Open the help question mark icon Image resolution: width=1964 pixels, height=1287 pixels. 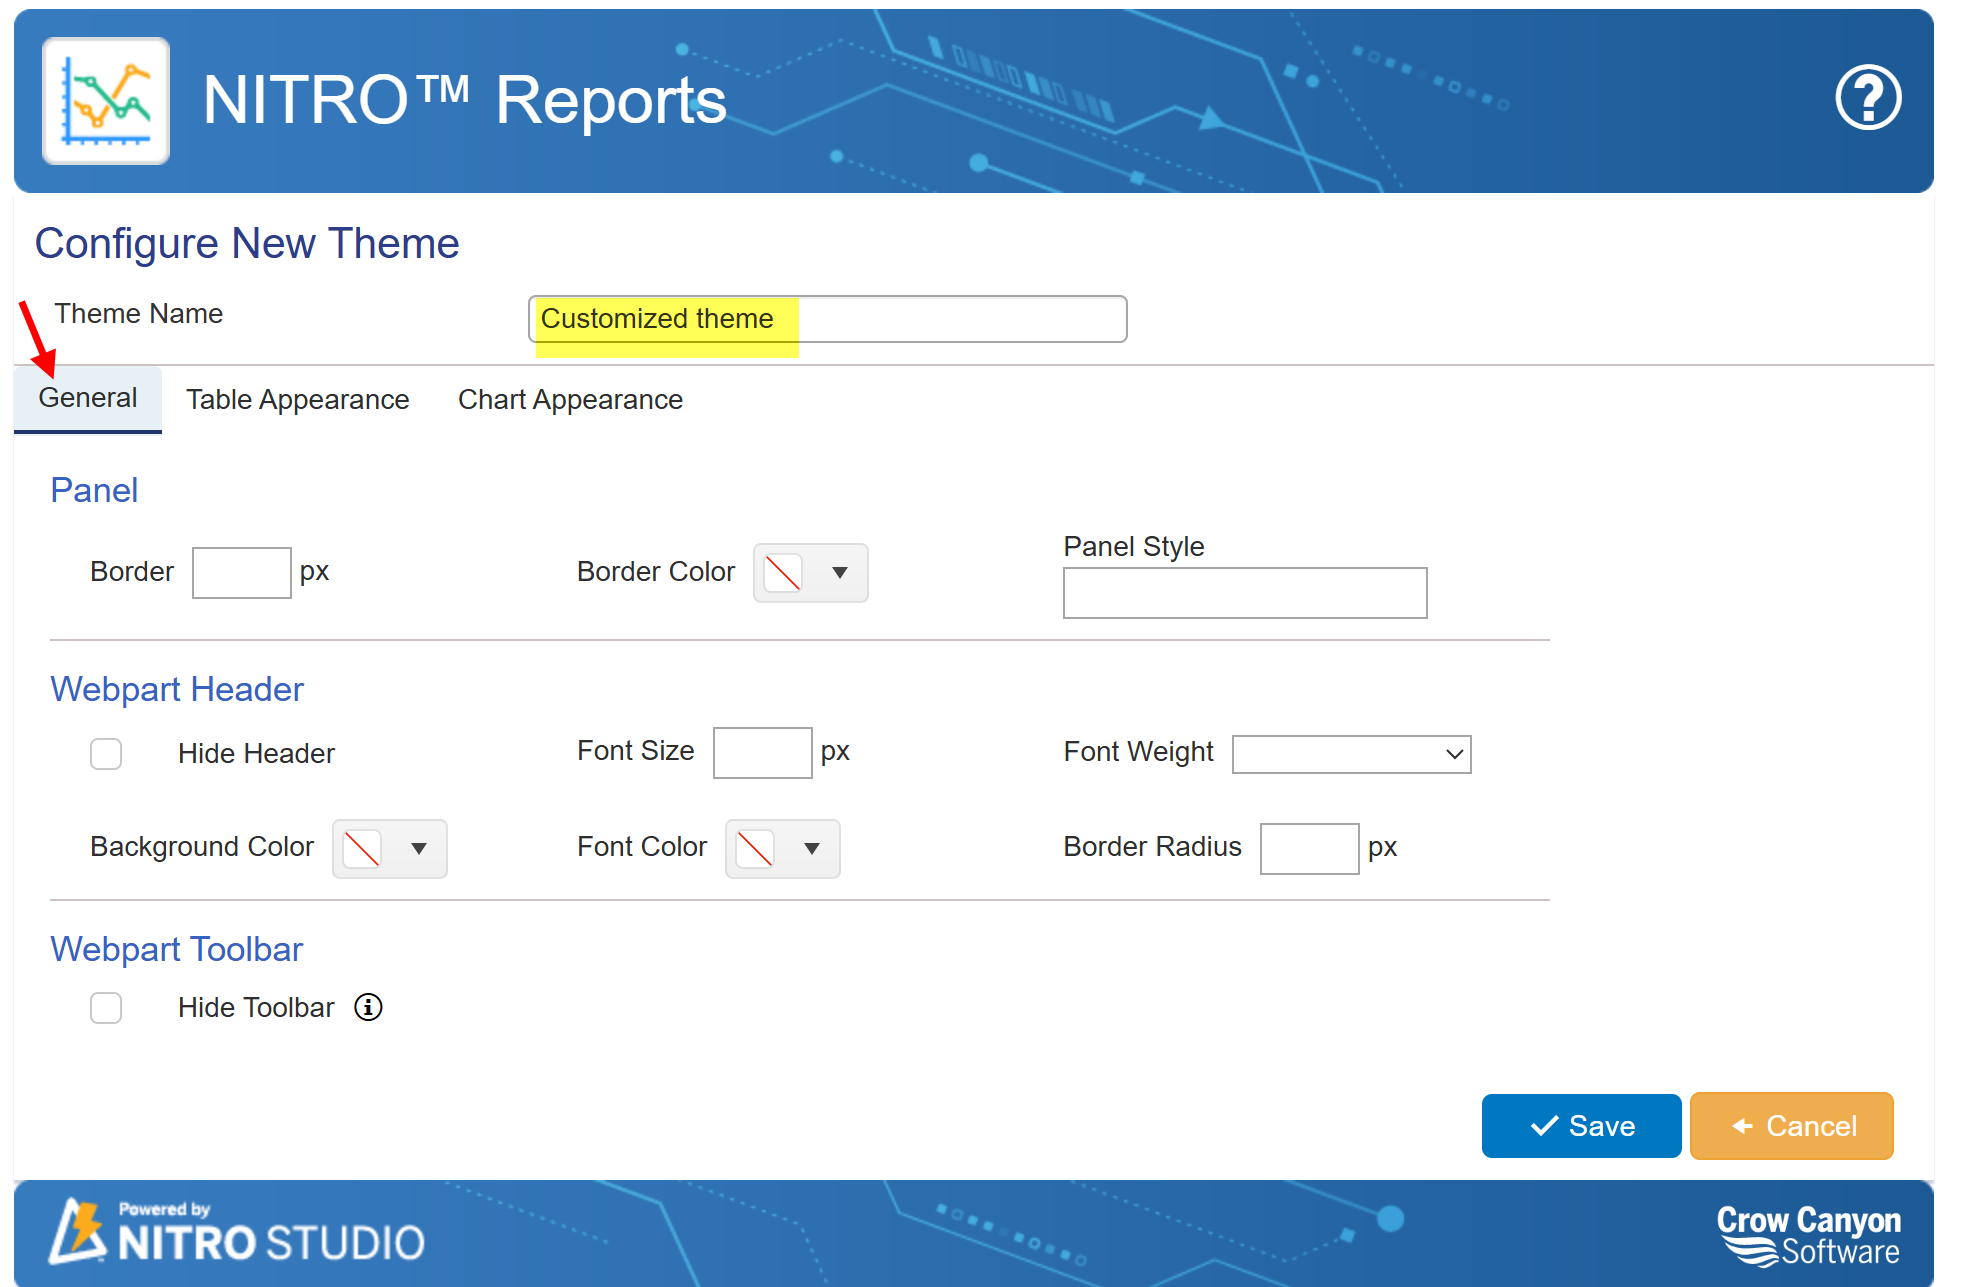pos(1868,97)
